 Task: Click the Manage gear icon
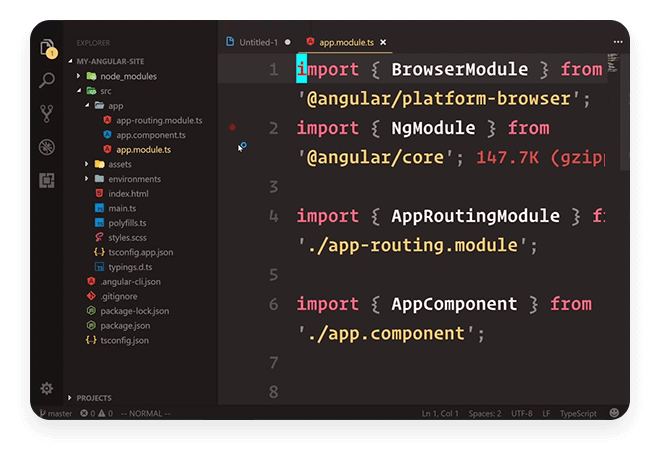pos(47,388)
